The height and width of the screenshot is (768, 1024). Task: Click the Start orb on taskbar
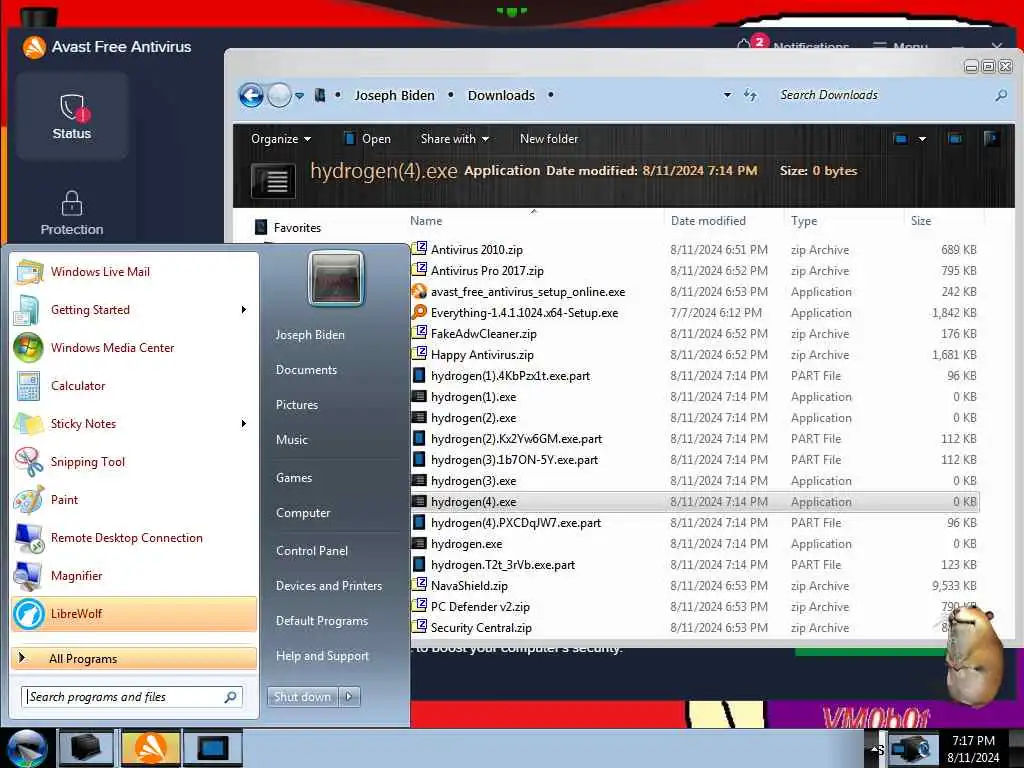[x=27, y=748]
